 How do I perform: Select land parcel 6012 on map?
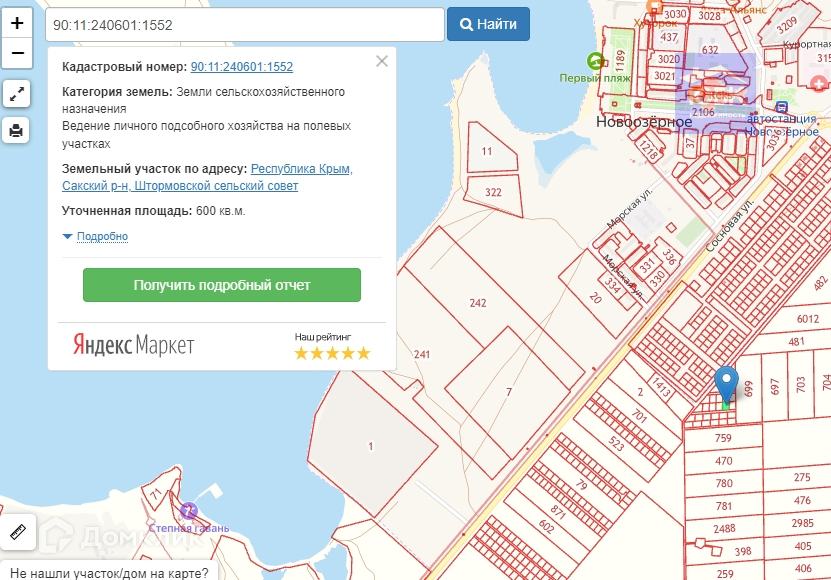[807, 319]
